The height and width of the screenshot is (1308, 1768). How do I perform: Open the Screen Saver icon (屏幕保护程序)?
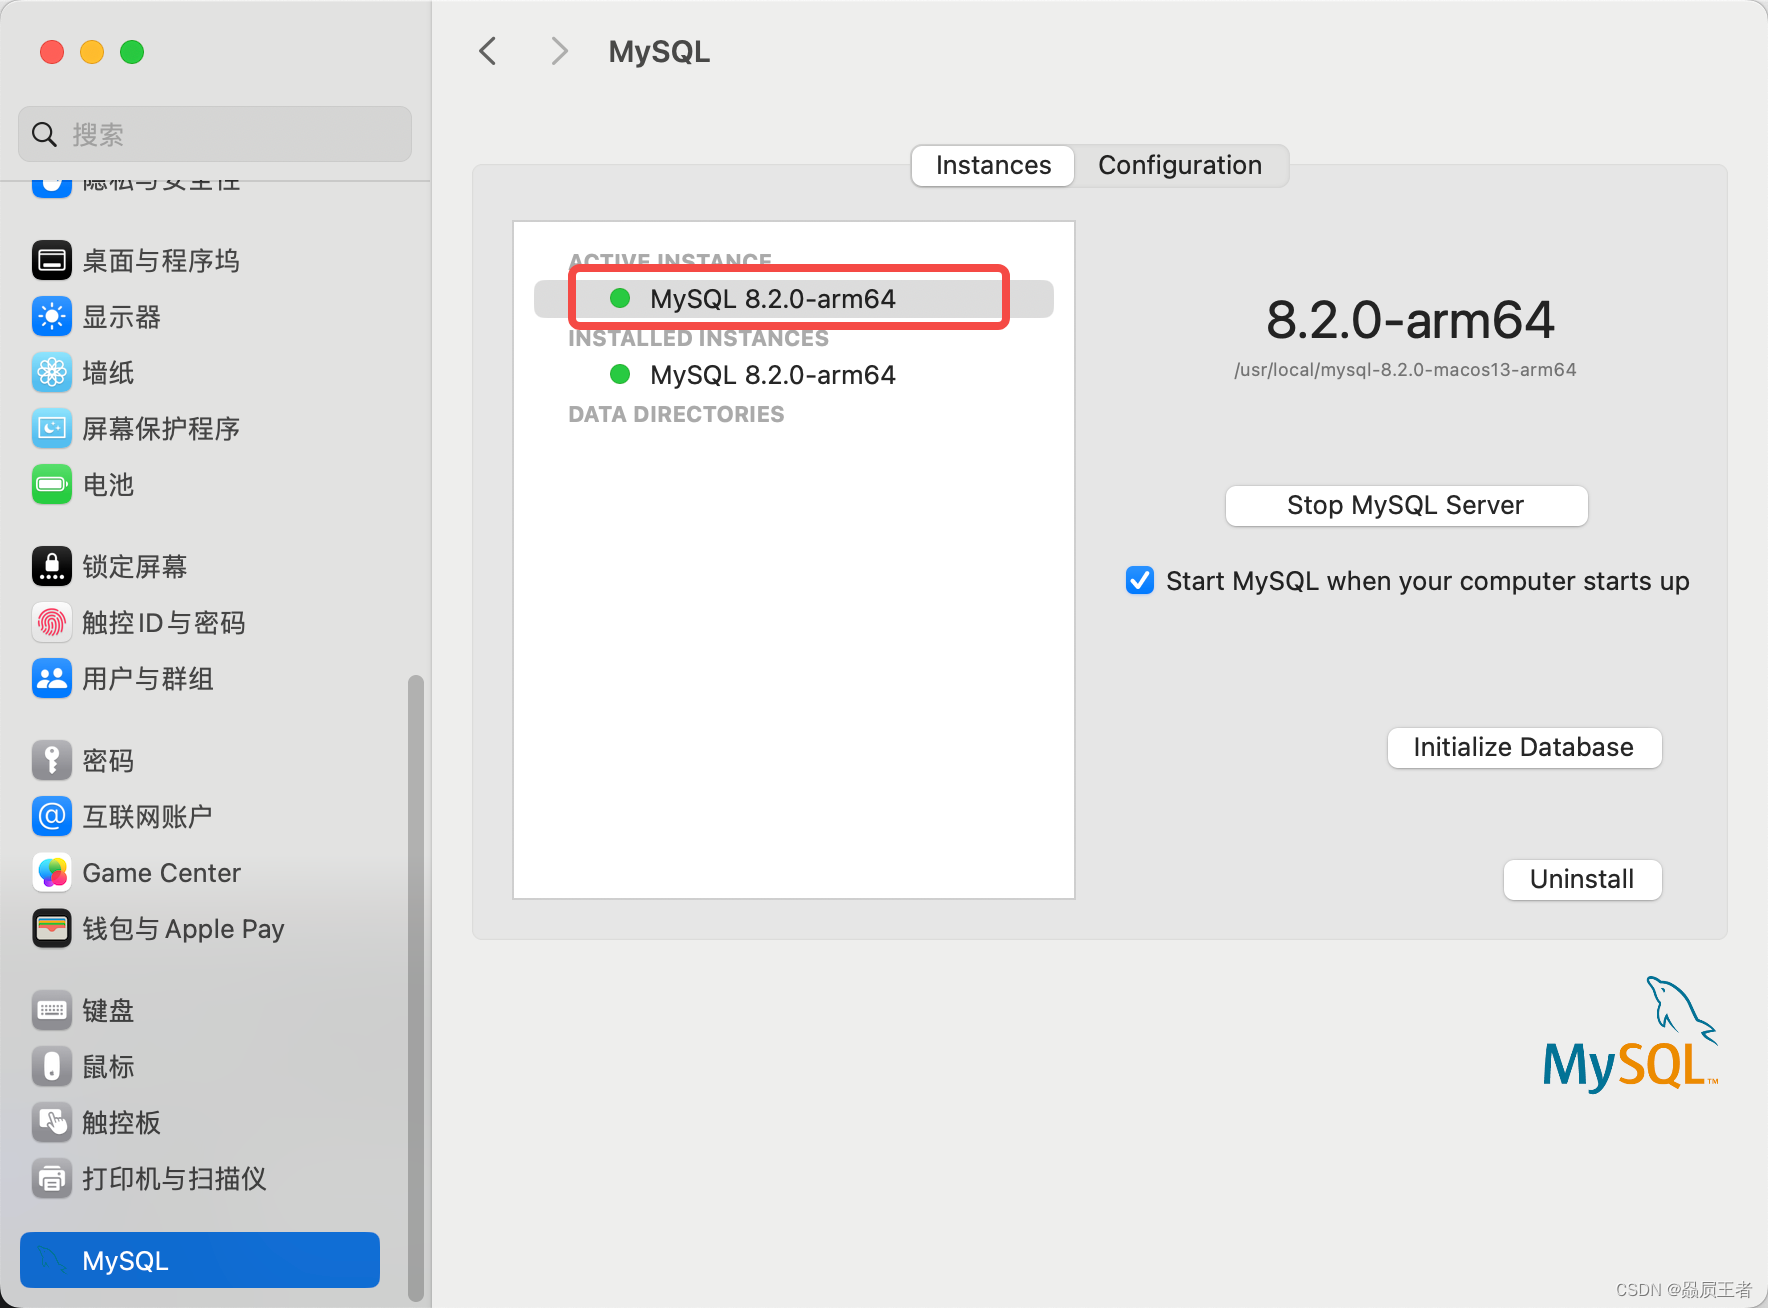(52, 429)
